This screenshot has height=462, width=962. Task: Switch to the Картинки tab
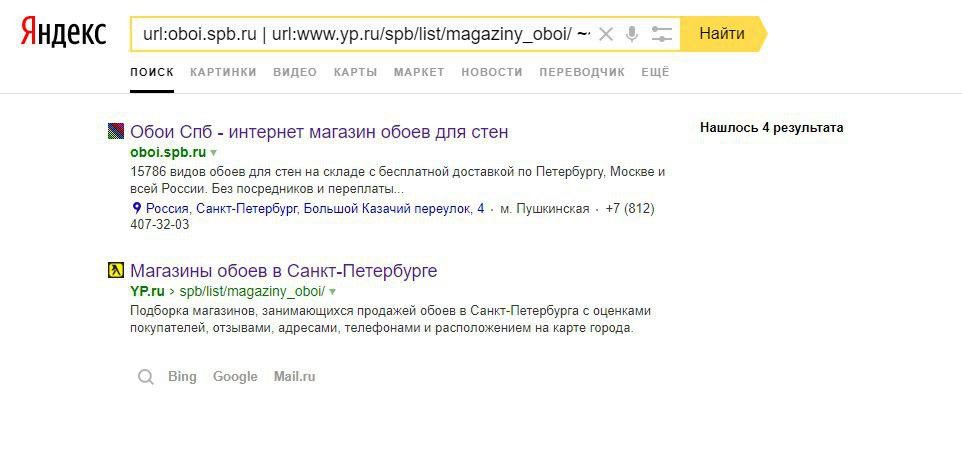[223, 72]
